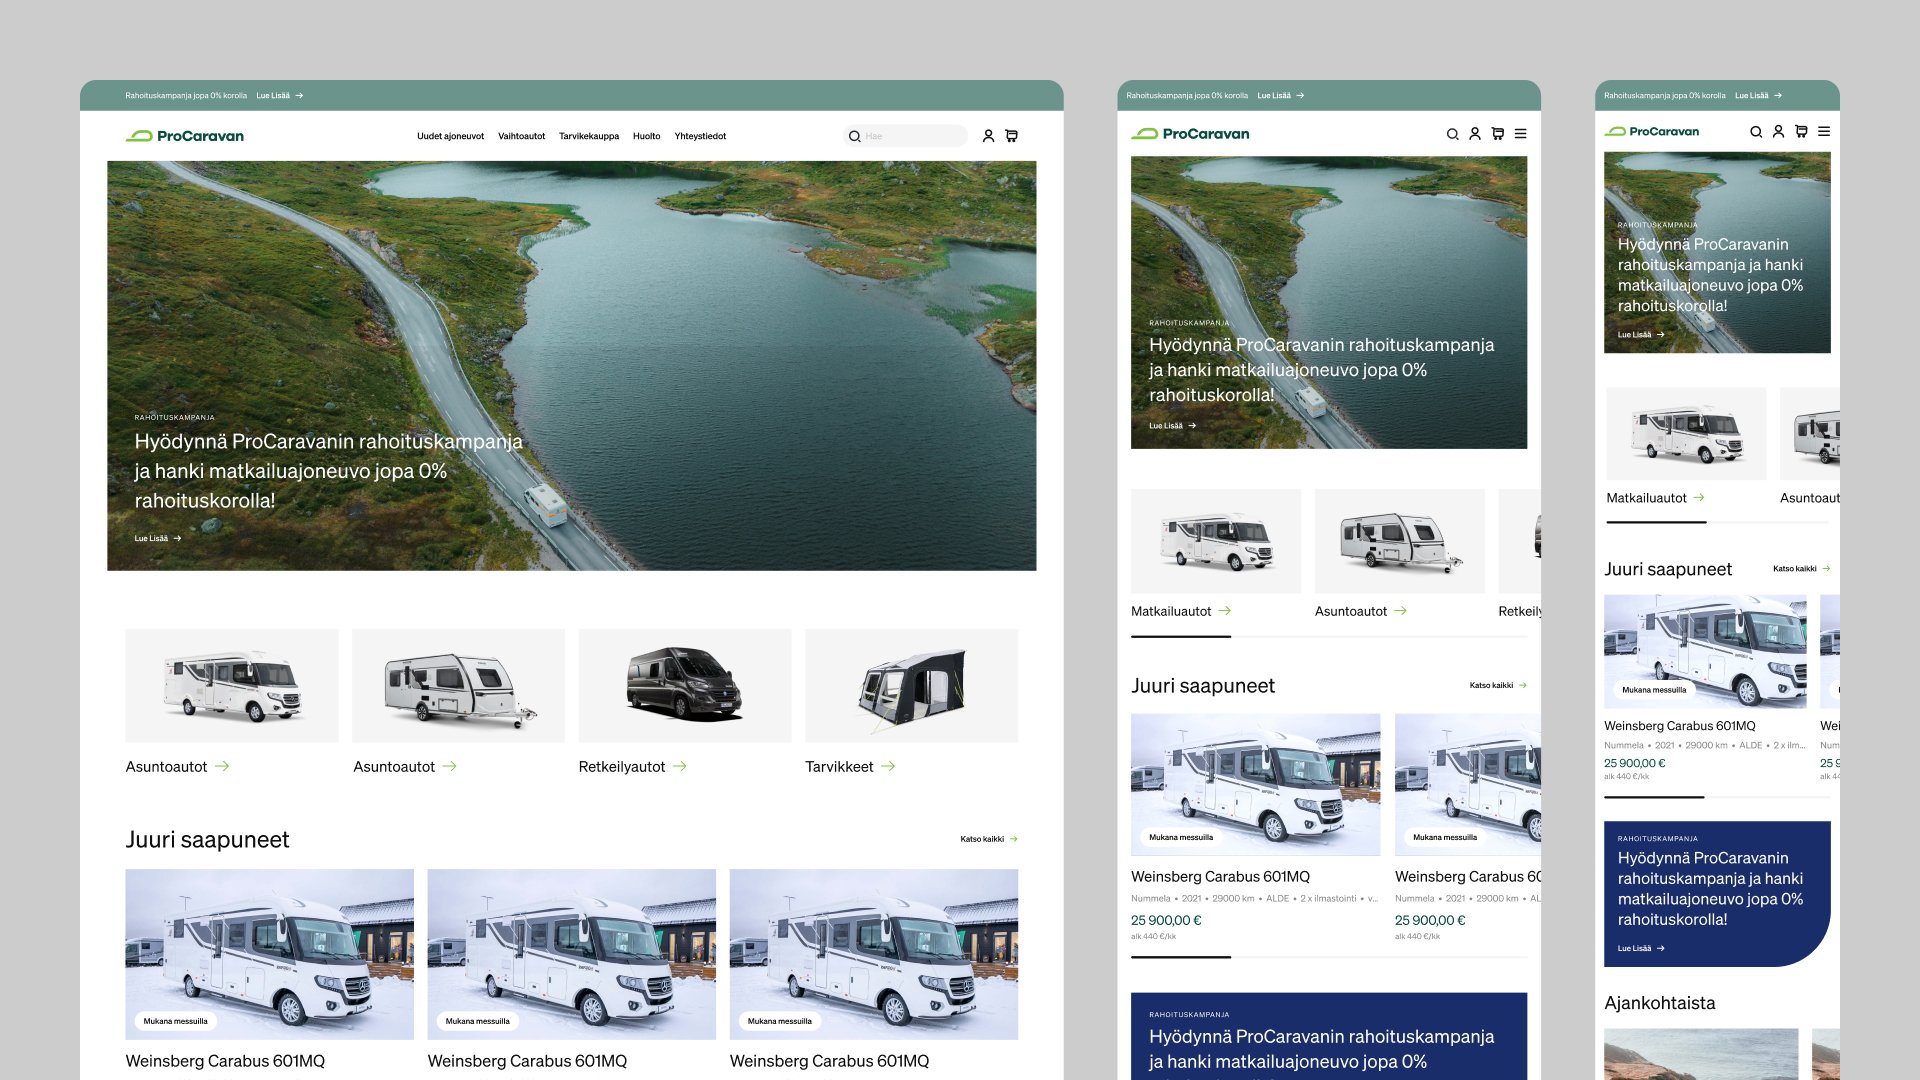
Task: Click first Mukana messuilla badge on desktop
Action: pyautogui.click(x=175, y=1021)
